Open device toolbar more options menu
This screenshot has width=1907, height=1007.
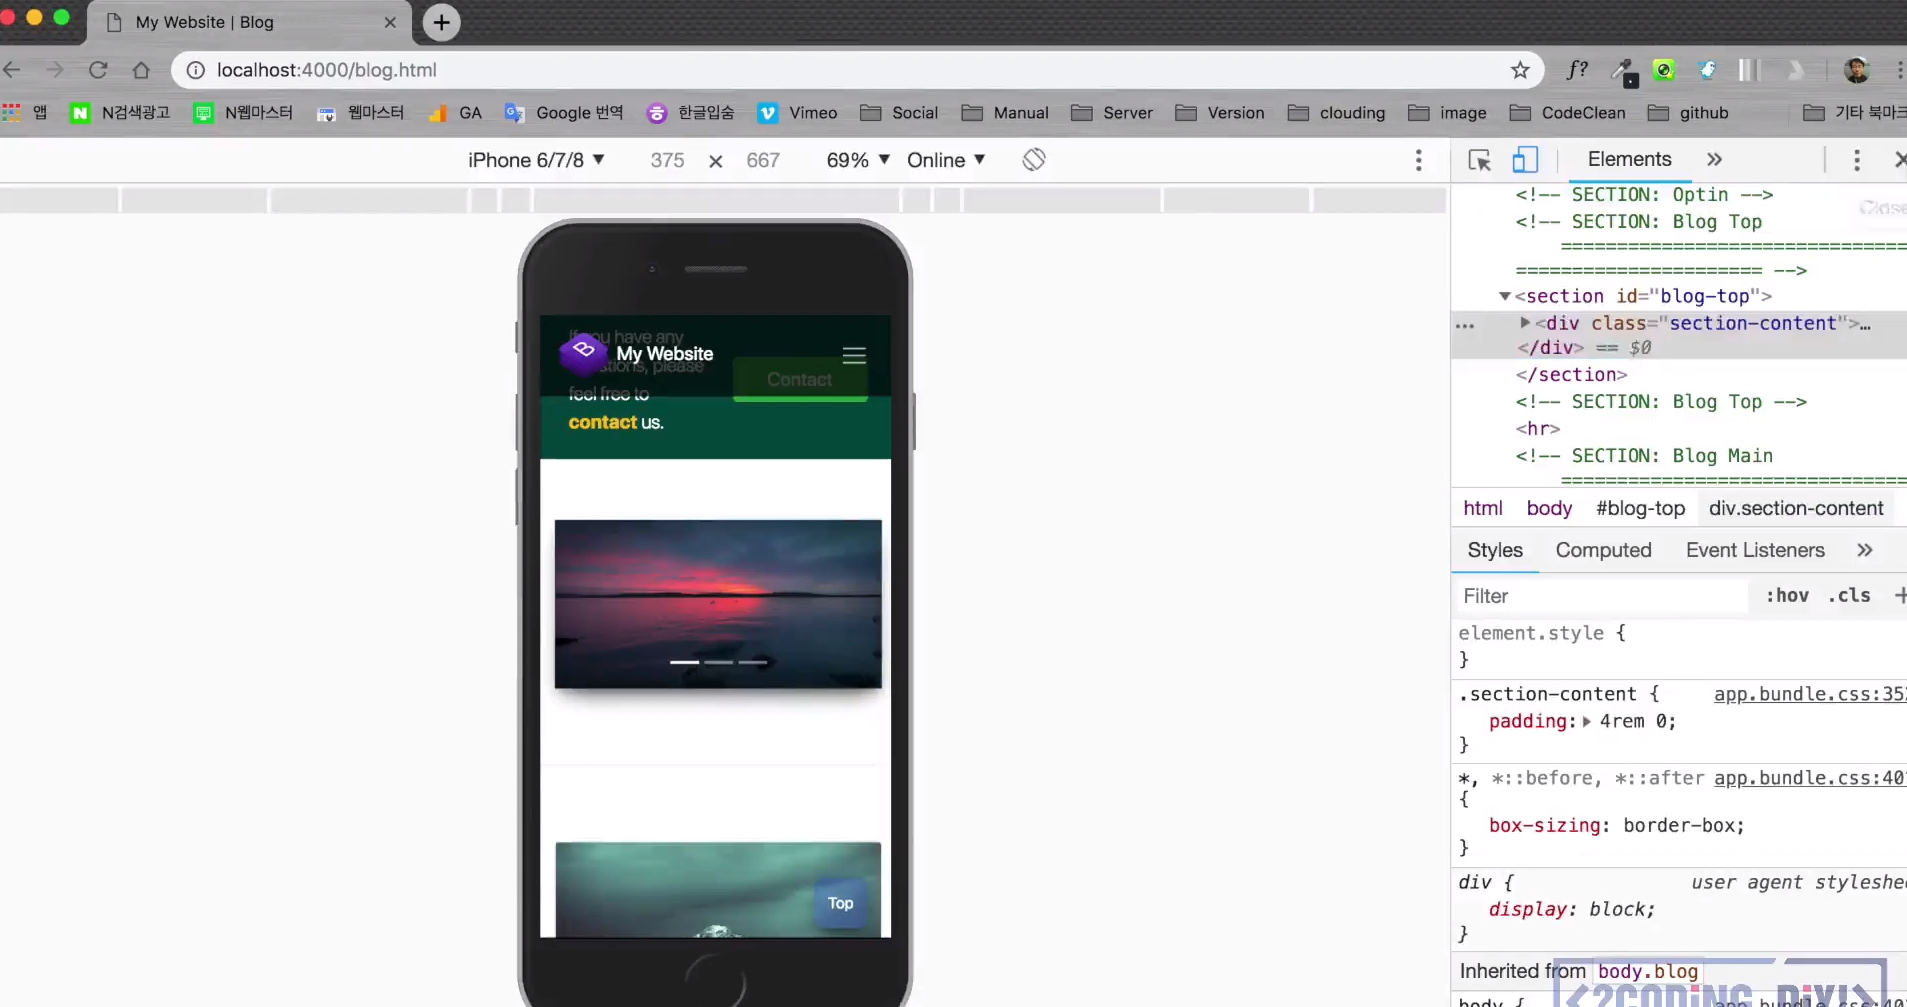[1418, 160]
